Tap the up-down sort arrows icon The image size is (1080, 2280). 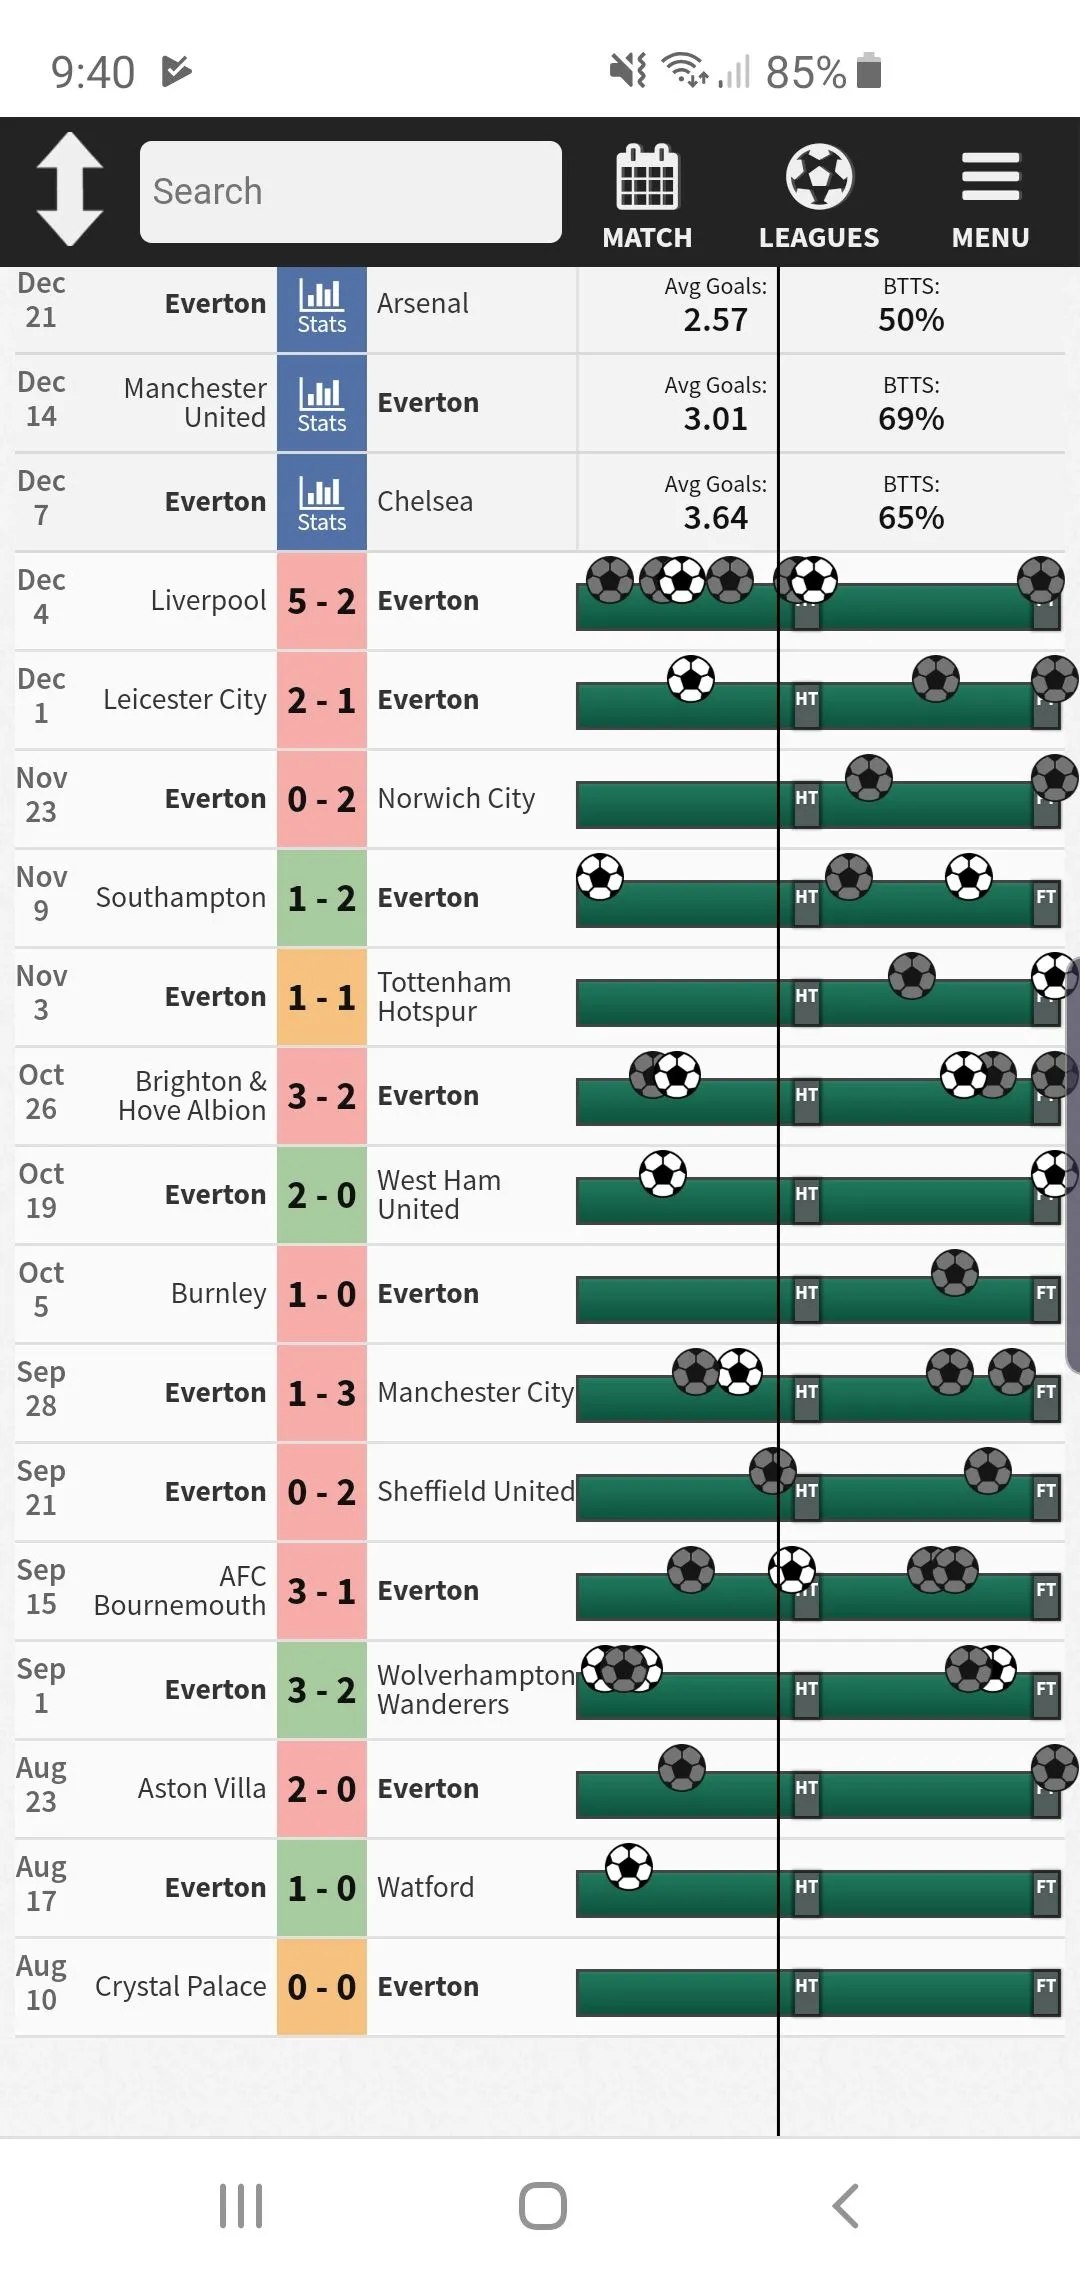[70, 189]
